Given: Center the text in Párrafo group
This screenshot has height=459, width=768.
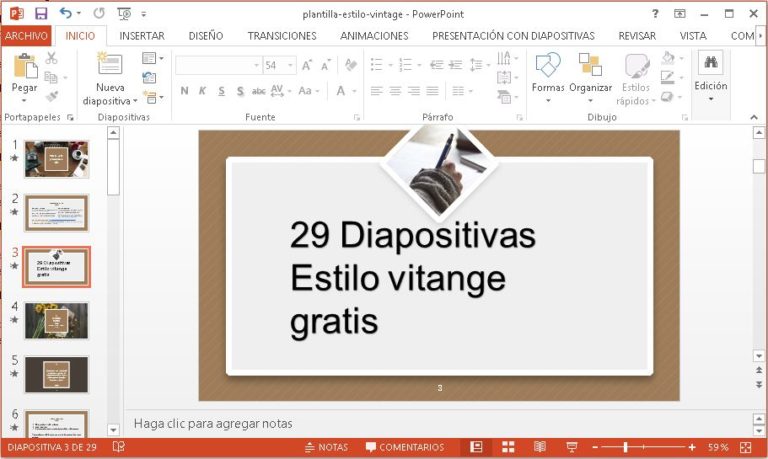Looking at the screenshot, I should pyautogui.click(x=395, y=91).
